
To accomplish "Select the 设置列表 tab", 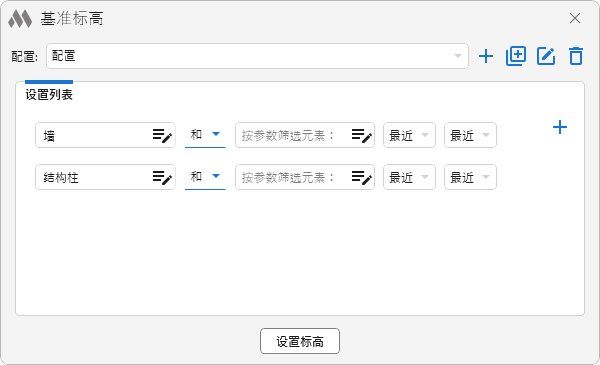I will click(49, 95).
